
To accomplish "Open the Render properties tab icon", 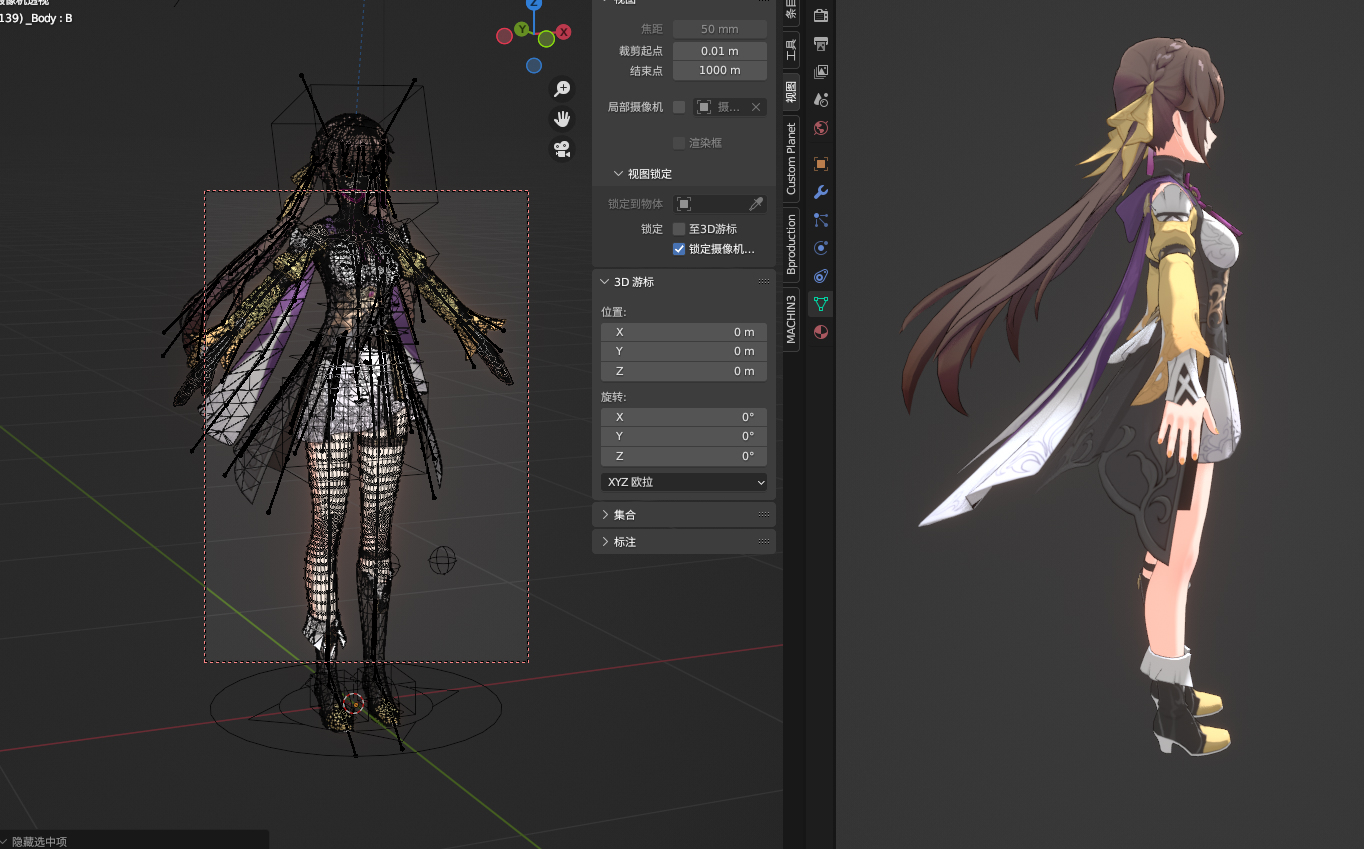I will pos(821,16).
